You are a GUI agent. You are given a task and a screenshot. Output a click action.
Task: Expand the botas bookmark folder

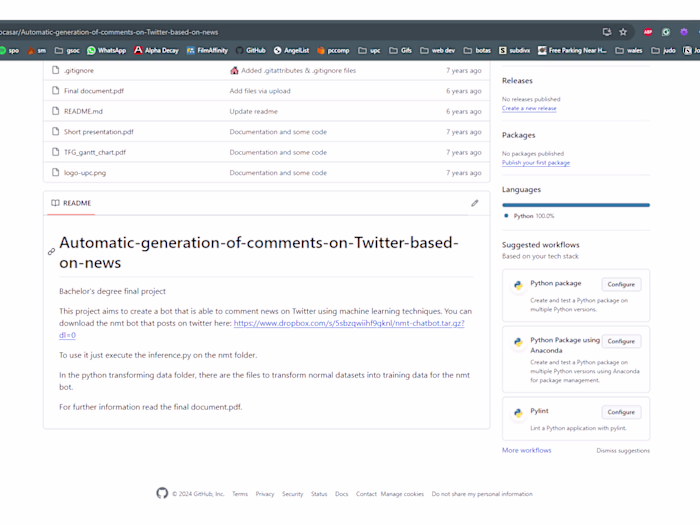tap(477, 50)
